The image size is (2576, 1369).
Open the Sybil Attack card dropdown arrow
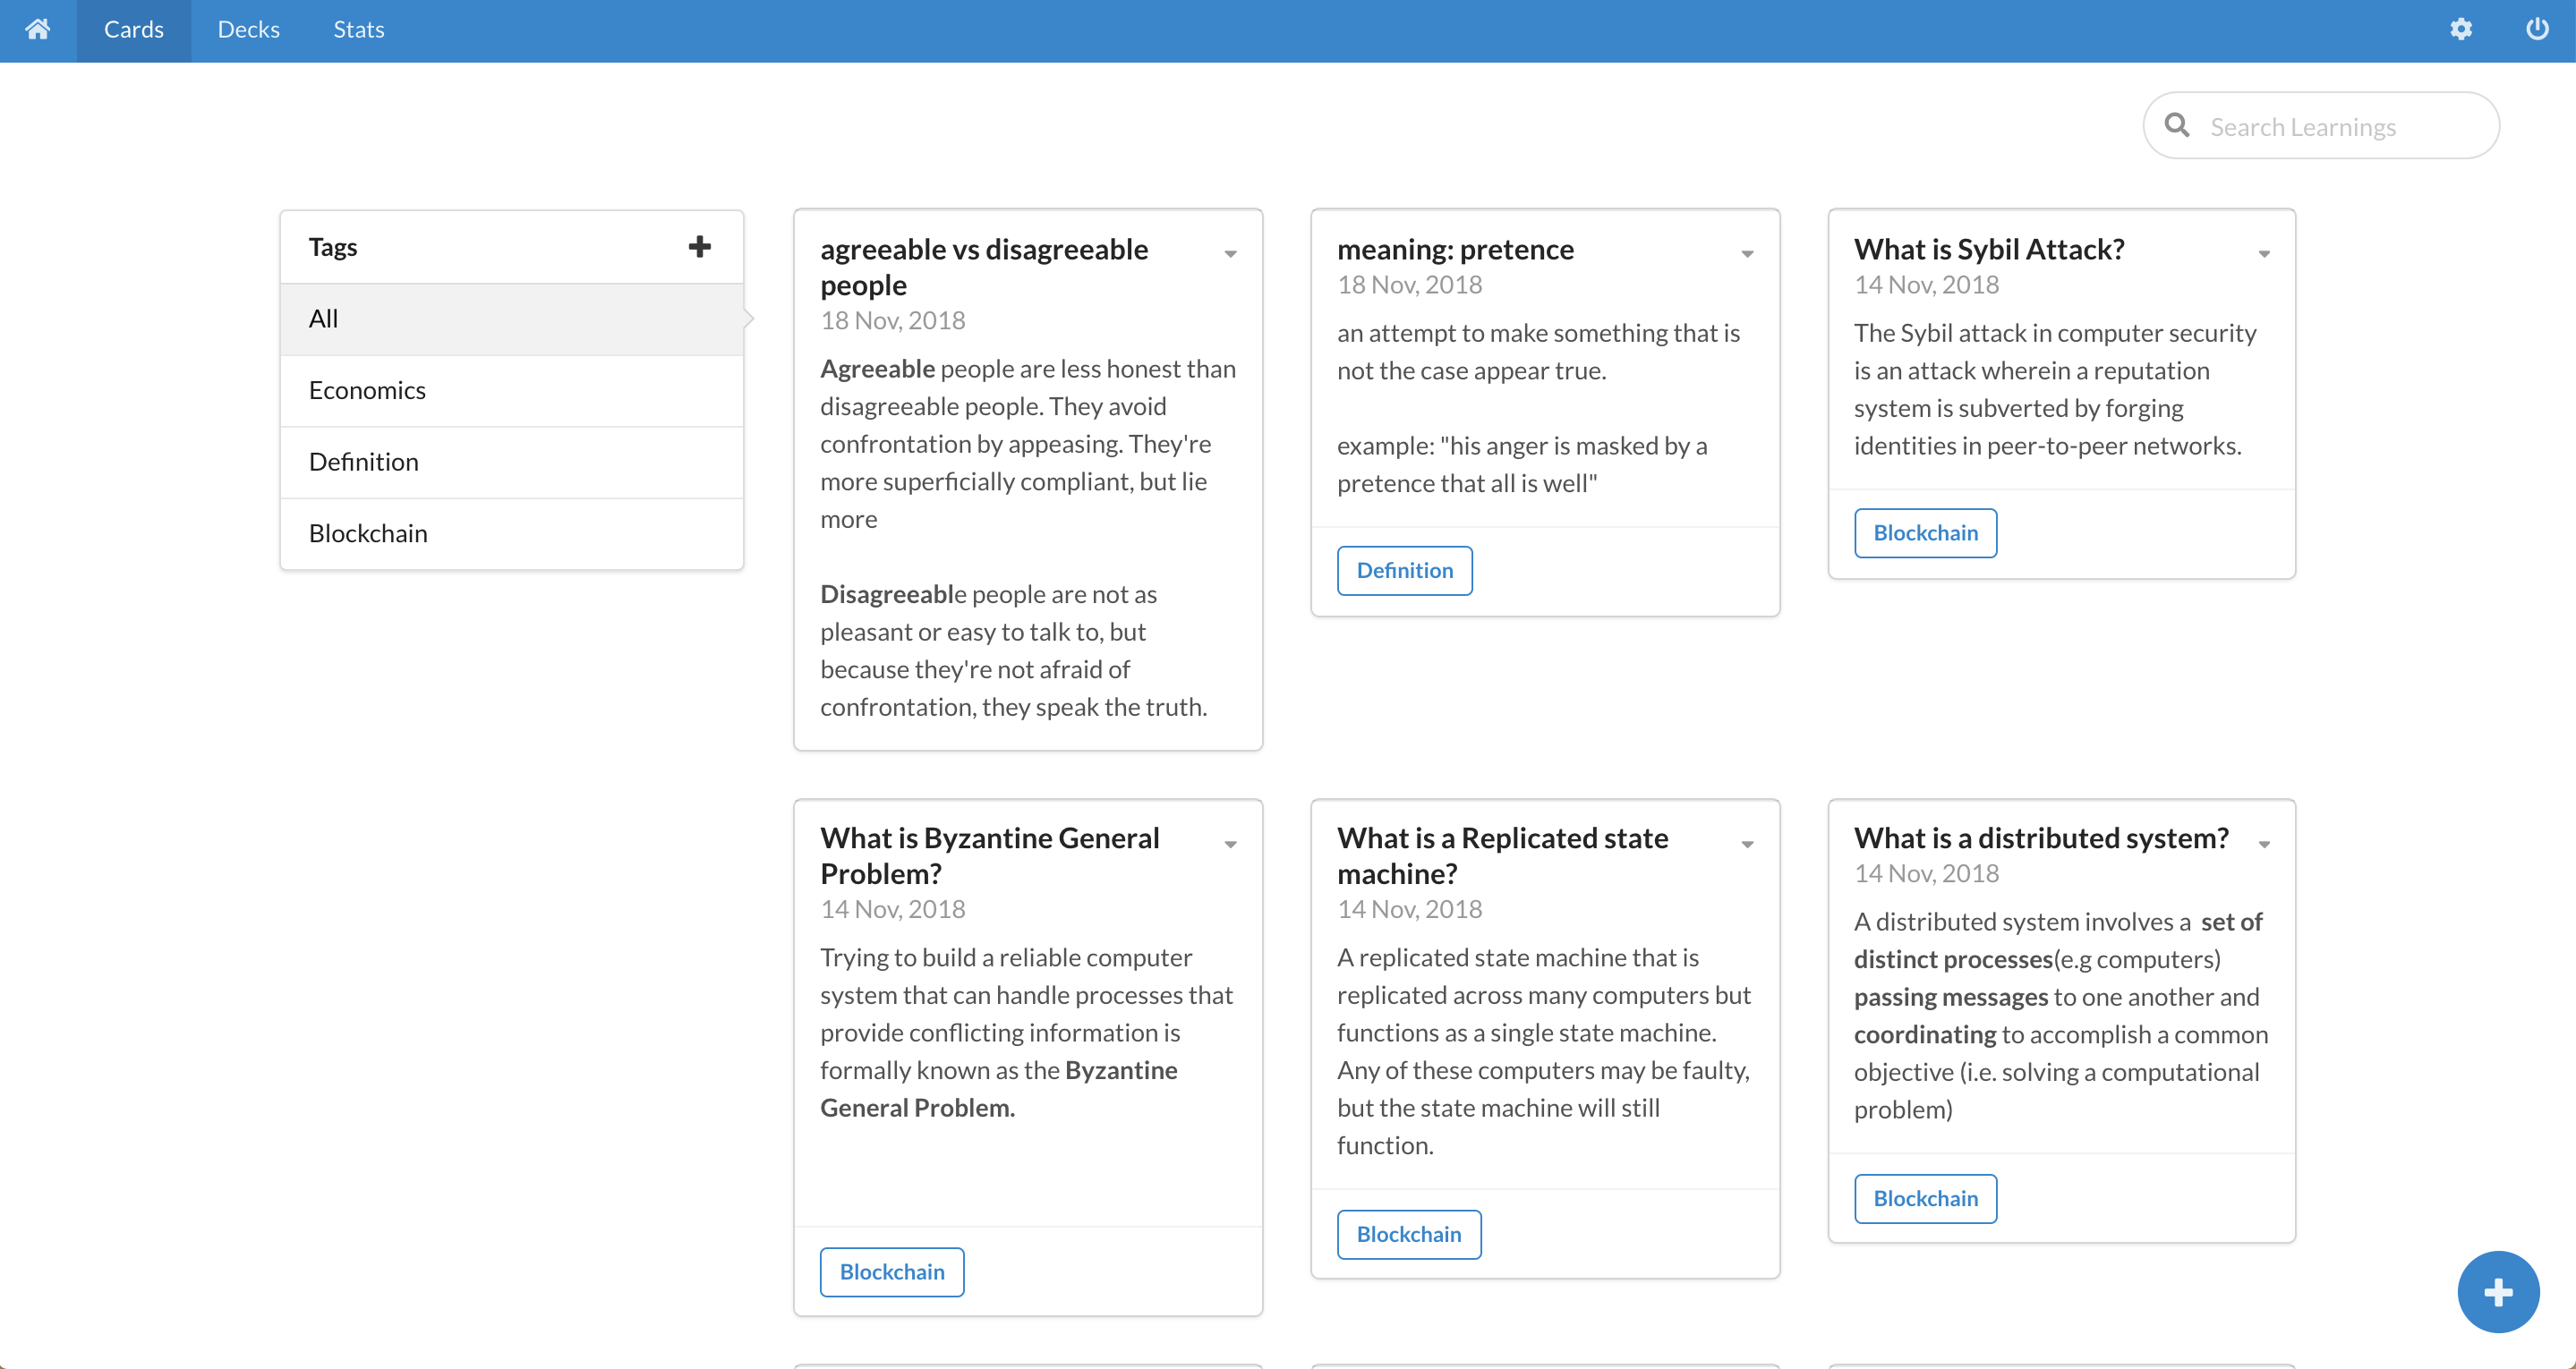point(2264,254)
